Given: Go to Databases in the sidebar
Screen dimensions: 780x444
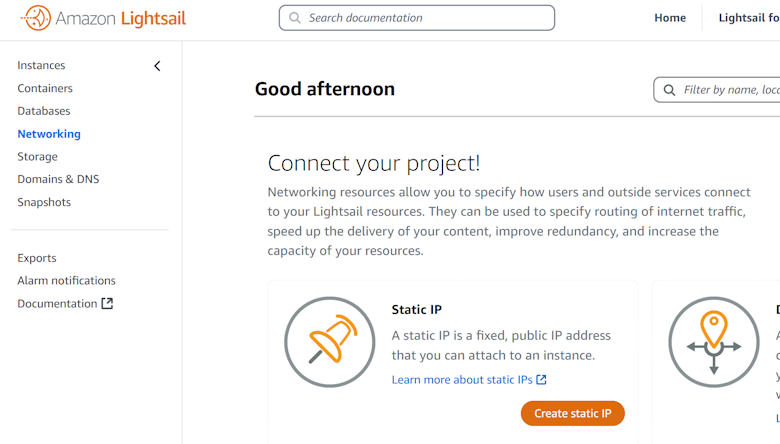Looking at the screenshot, I should 44,111.
